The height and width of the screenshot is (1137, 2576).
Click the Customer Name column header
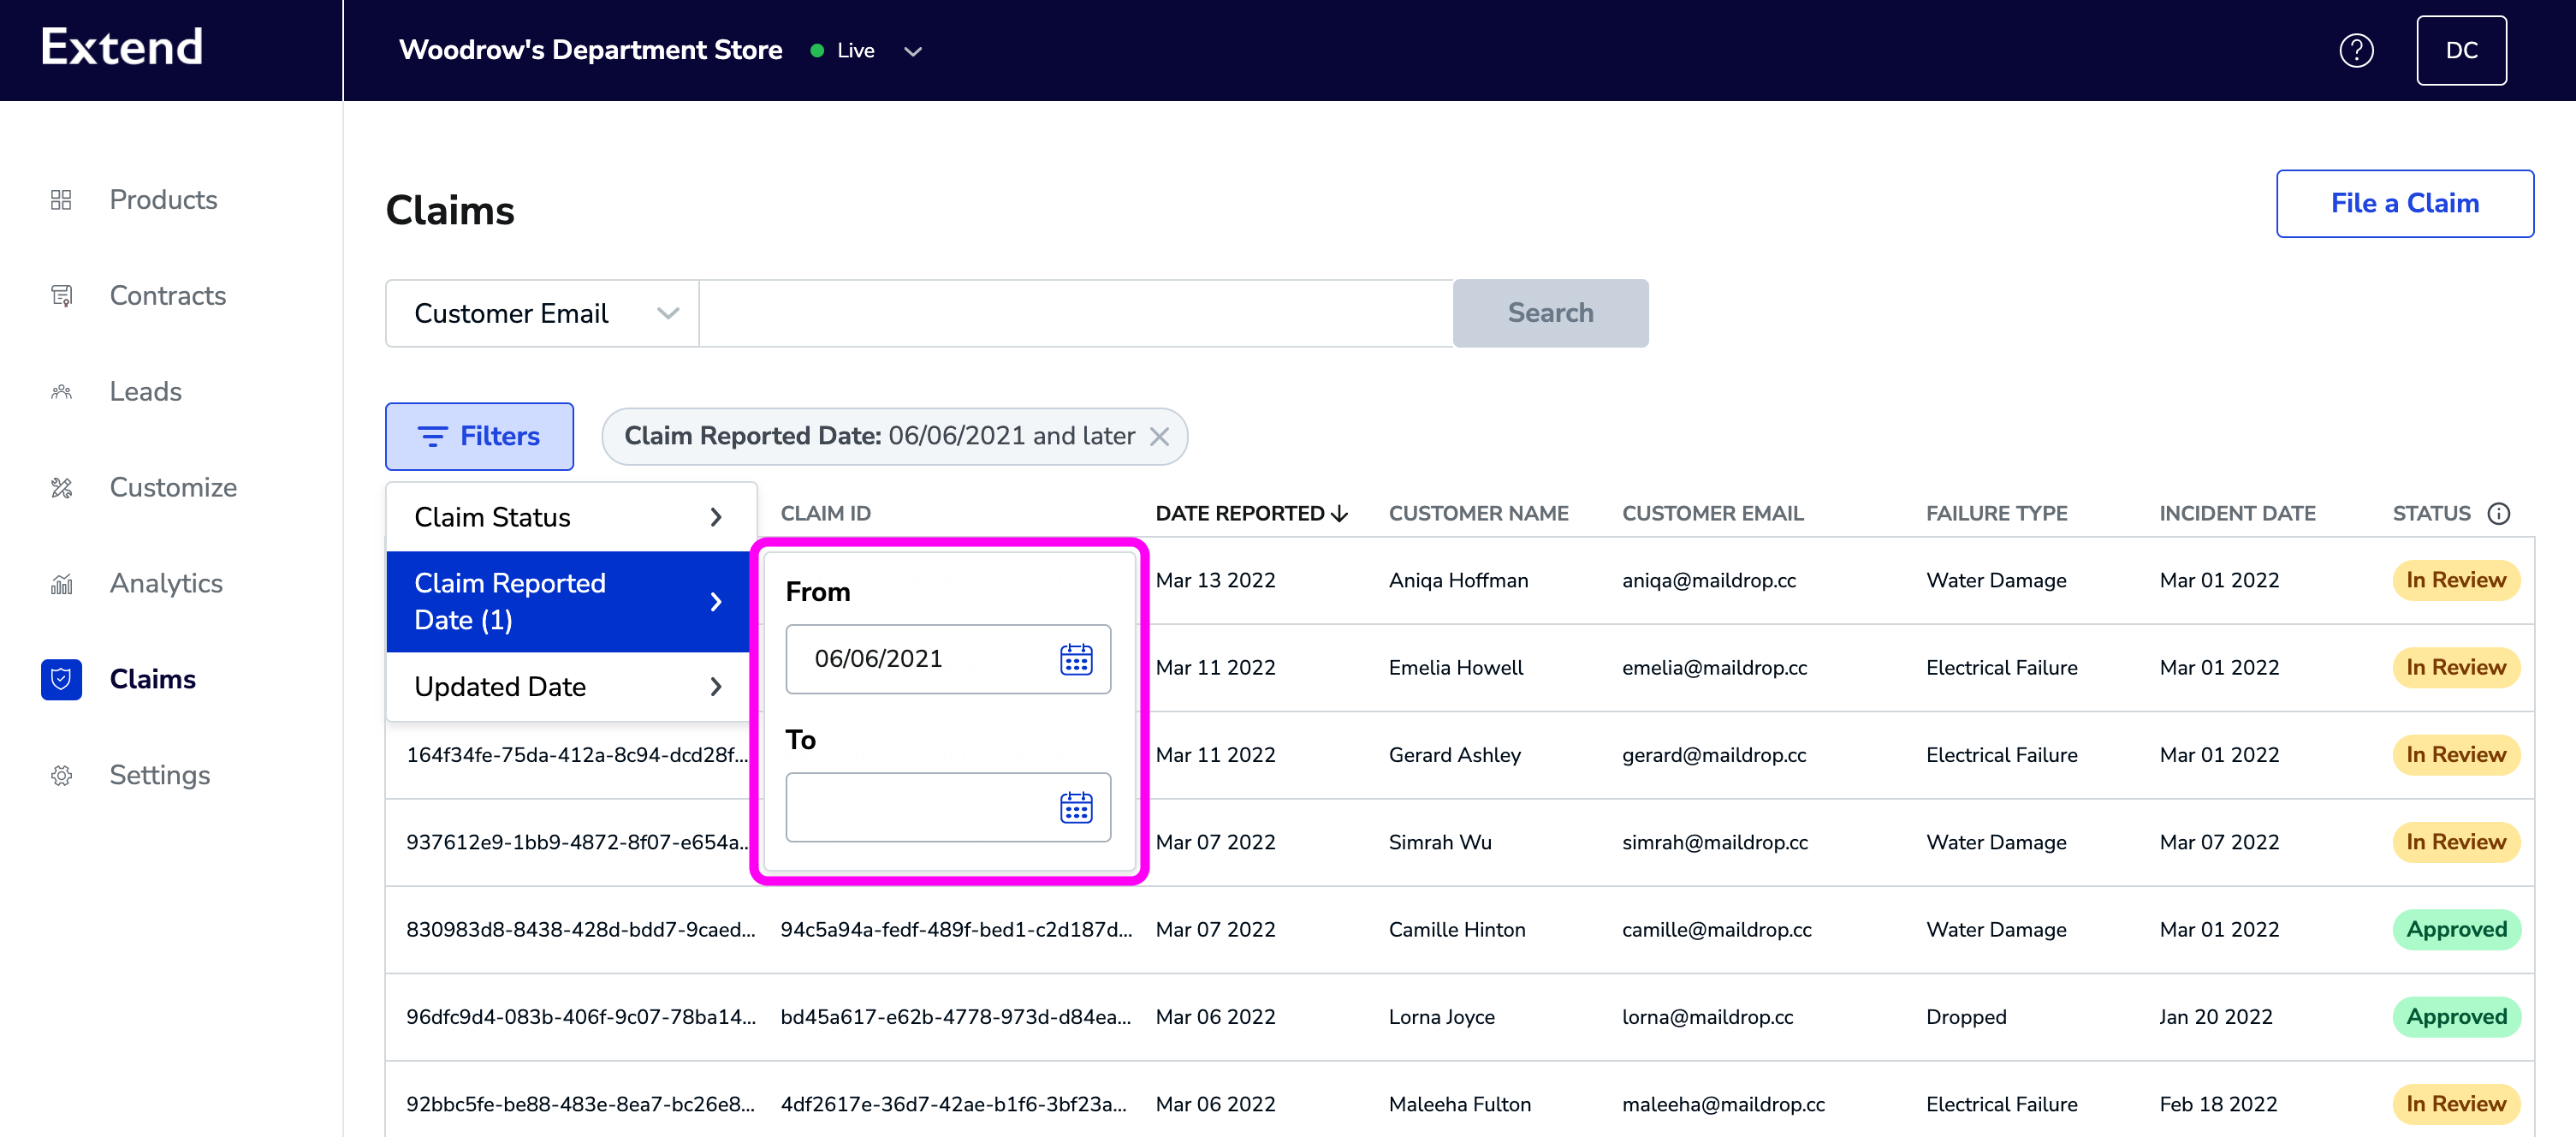pyautogui.click(x=1478, y=513)
